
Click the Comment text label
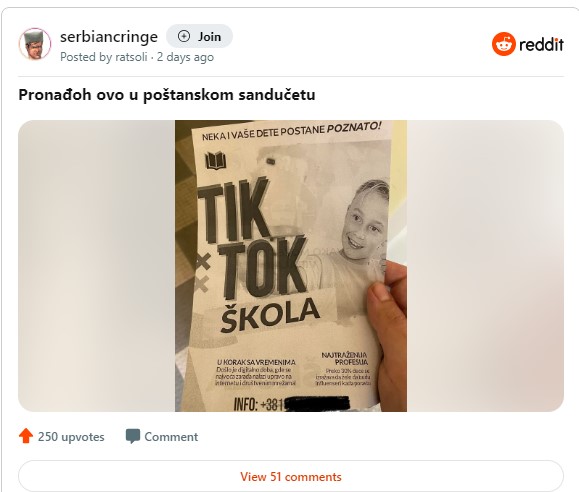[171, 437]
